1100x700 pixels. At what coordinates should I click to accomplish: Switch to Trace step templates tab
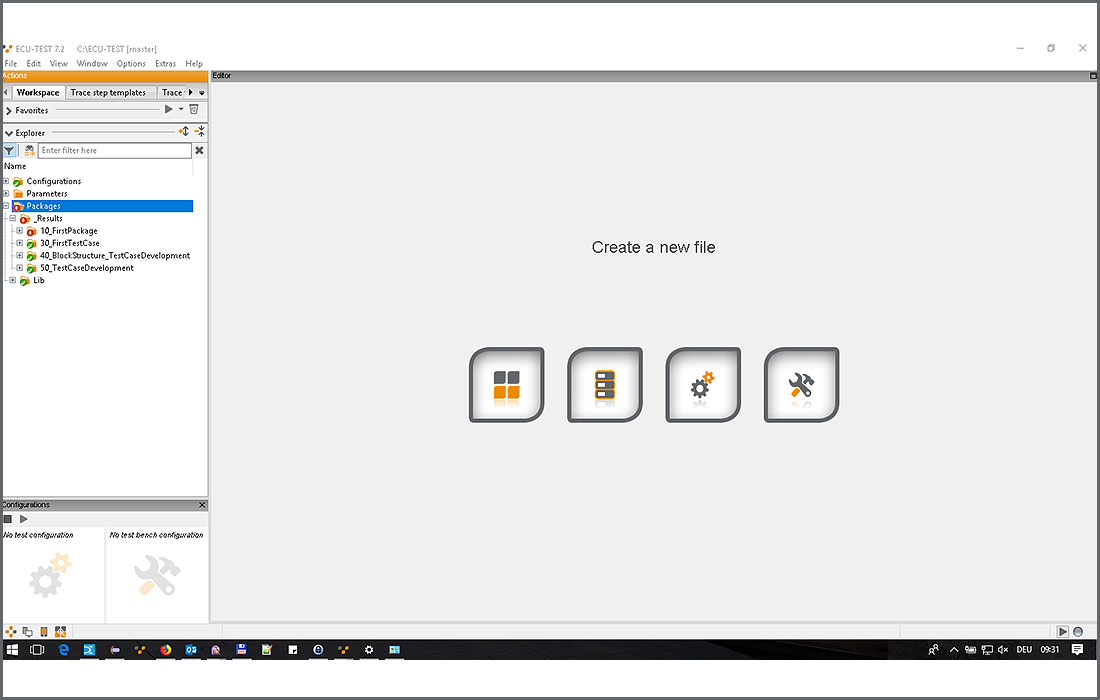point(108,93)
